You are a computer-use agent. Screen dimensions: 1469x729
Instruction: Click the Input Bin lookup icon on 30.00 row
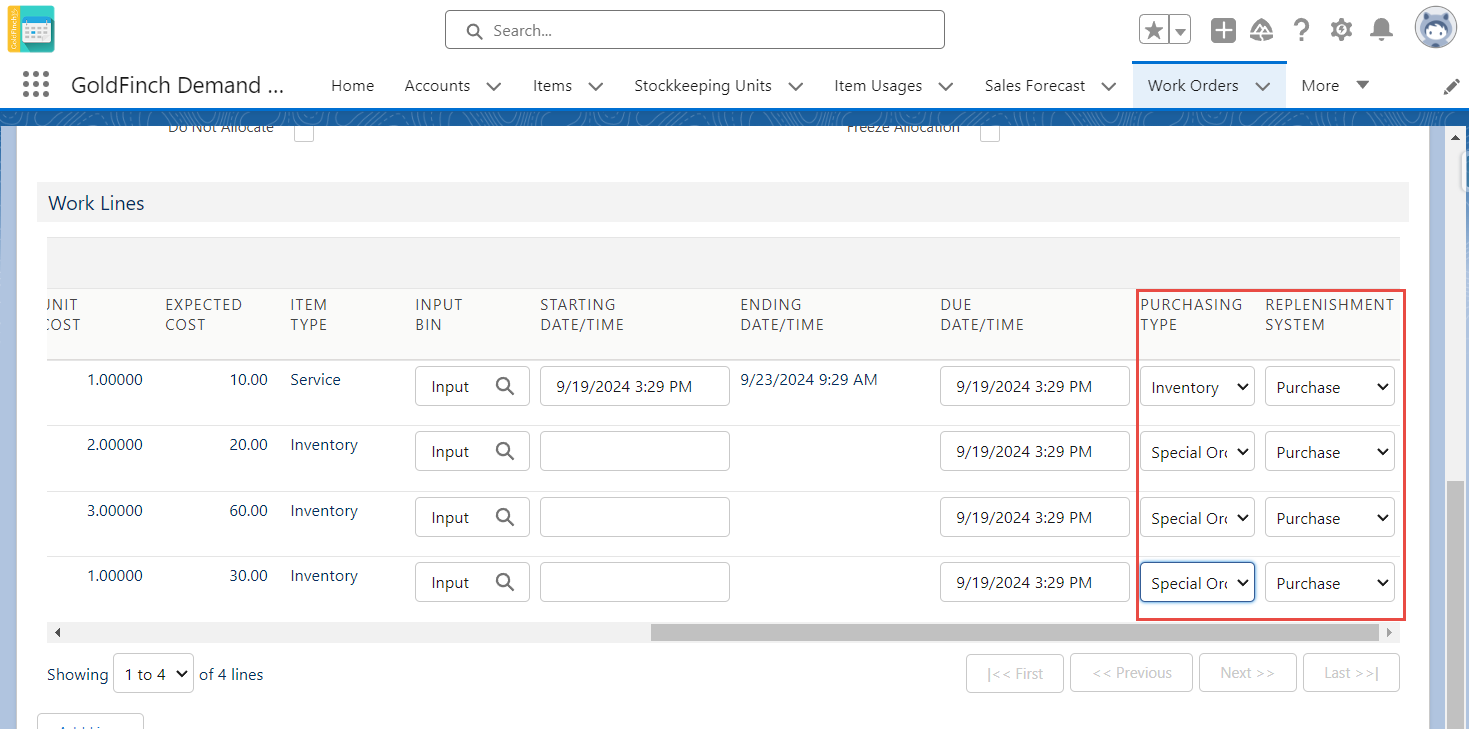click(505, 582)
